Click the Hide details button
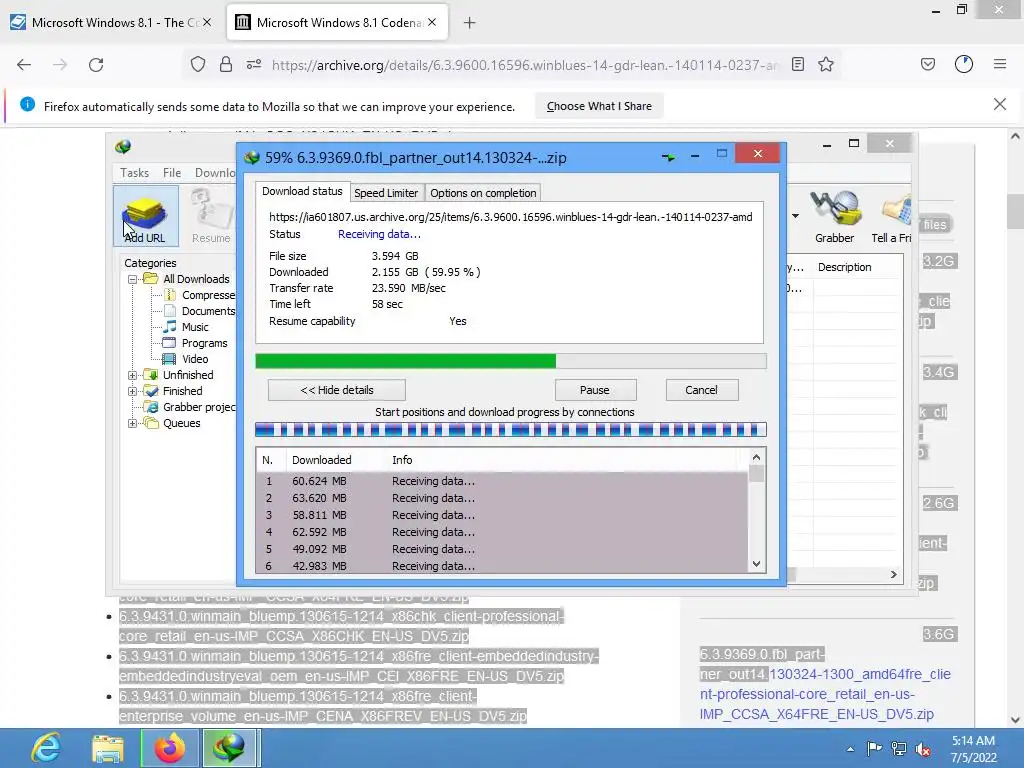Viewport: 1024px width, 768px height. click(x=337, y=390)
